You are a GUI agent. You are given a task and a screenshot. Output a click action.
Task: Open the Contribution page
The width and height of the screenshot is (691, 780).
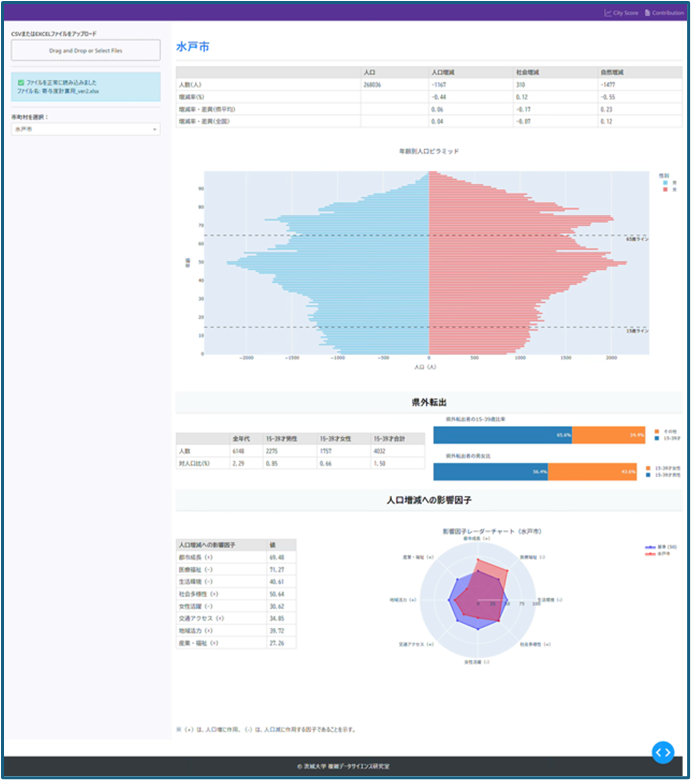(x=668, y=13)
